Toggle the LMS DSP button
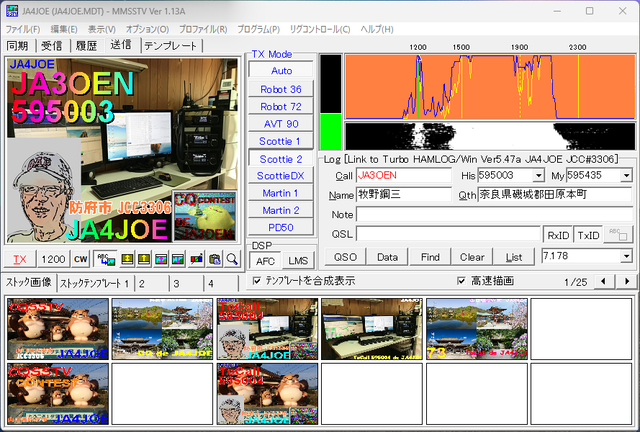The width and height of the screenshot is (640, 432). [x=298, y=261]
